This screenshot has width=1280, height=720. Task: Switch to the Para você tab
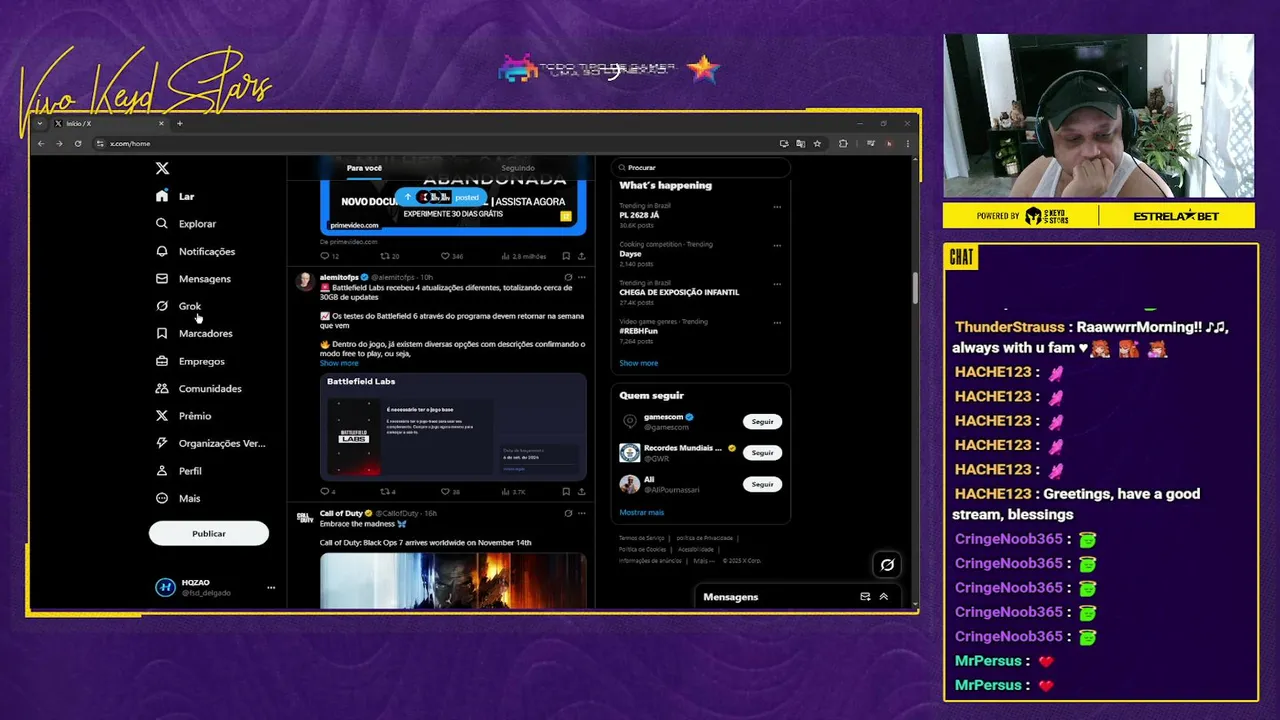pyautogui.click(x=364, y=168)
